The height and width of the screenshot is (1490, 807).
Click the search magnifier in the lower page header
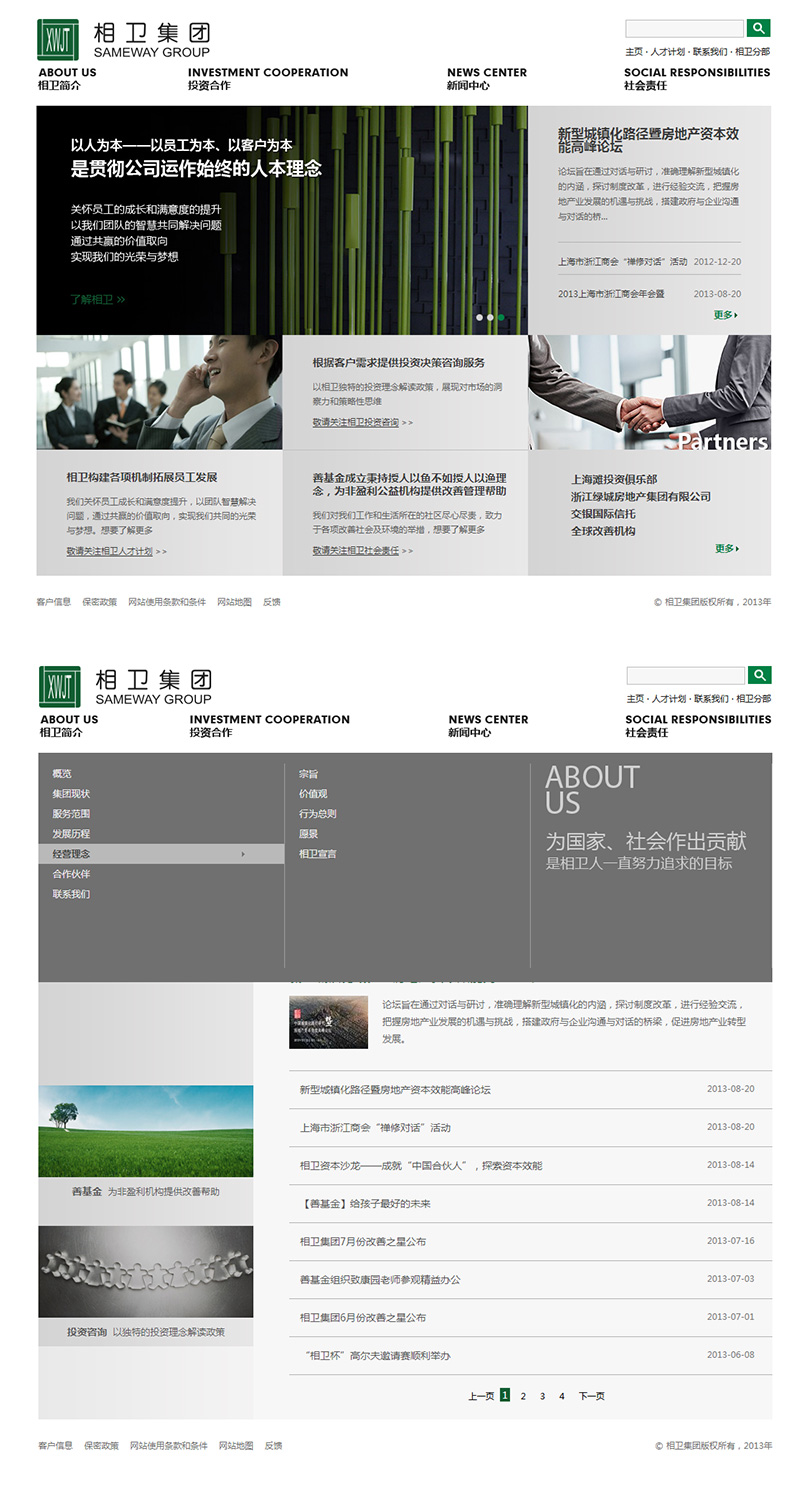point(759,675)
